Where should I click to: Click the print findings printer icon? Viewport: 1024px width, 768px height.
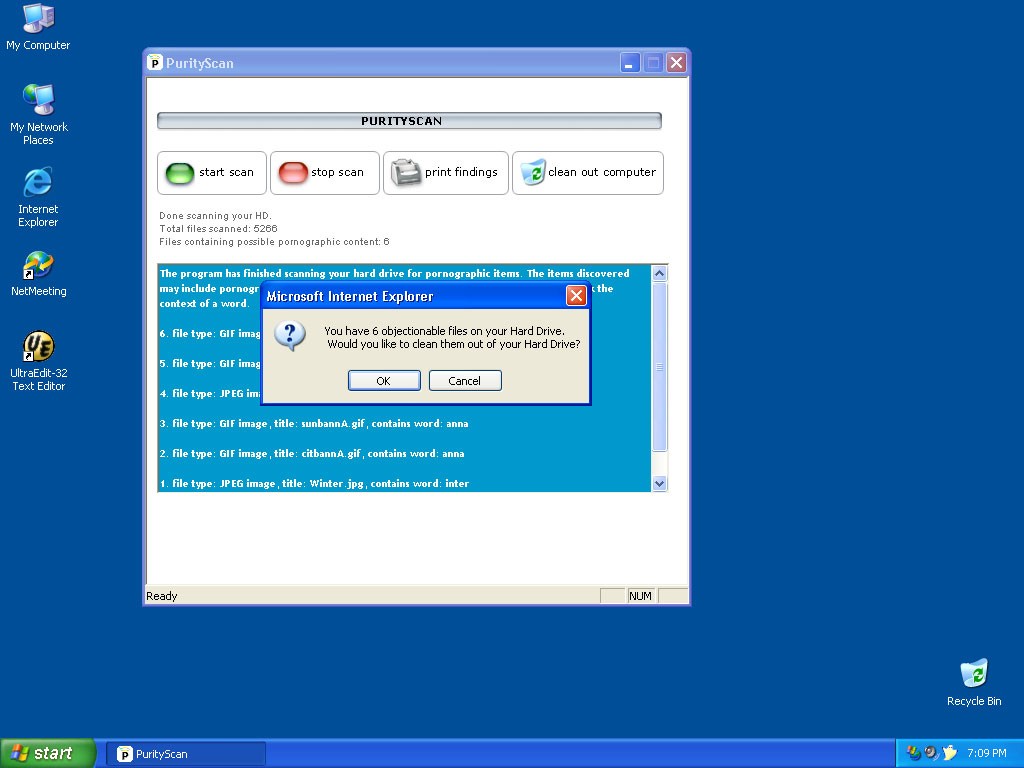[406, 173]
